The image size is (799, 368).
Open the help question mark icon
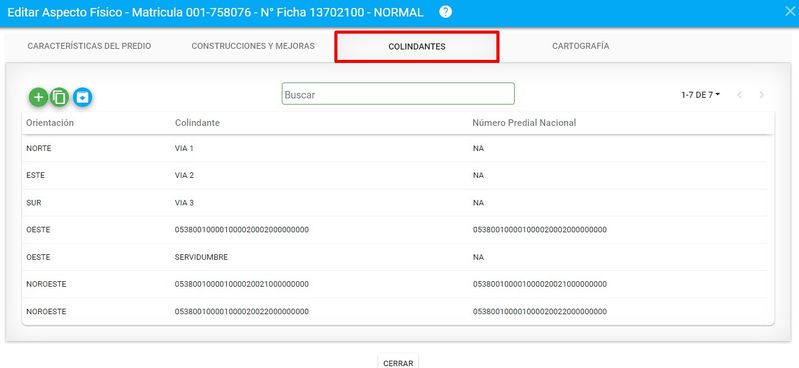445,12
